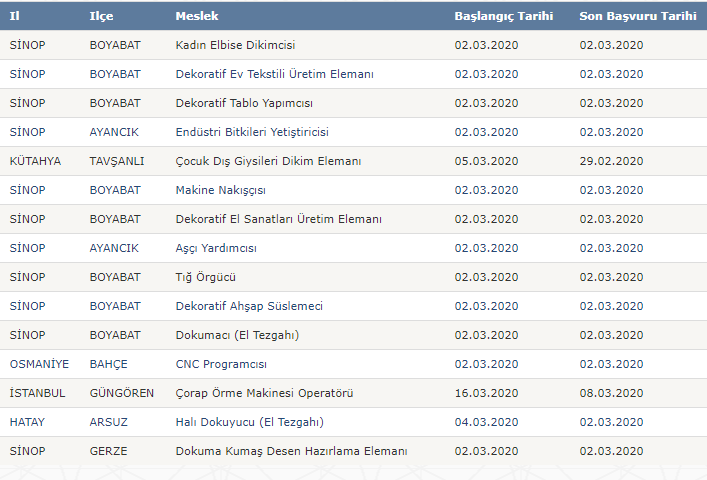
Task: Select the Başlangıç Tarihi column header
Action: tap(501, 16)
